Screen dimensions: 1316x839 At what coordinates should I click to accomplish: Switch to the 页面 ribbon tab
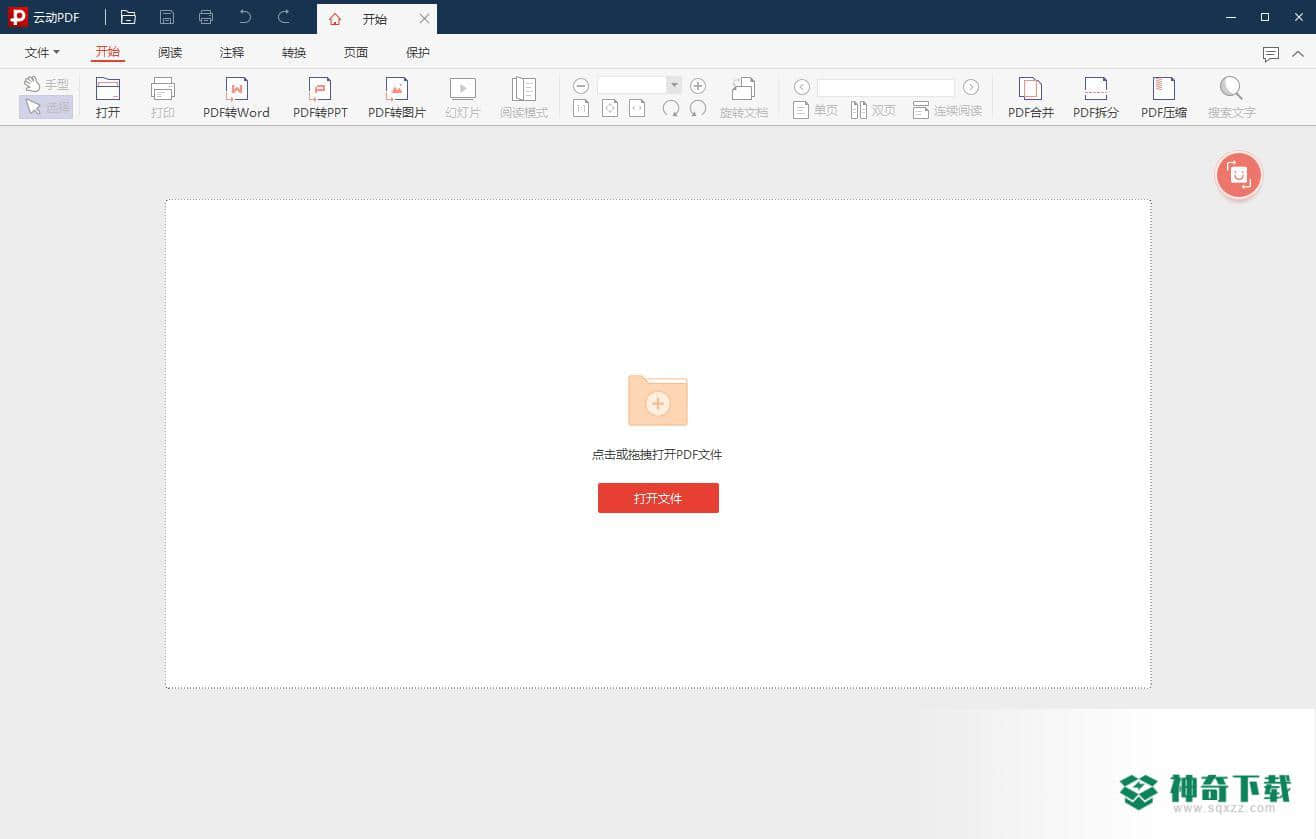pyautogui.click(x=356, y=52)
